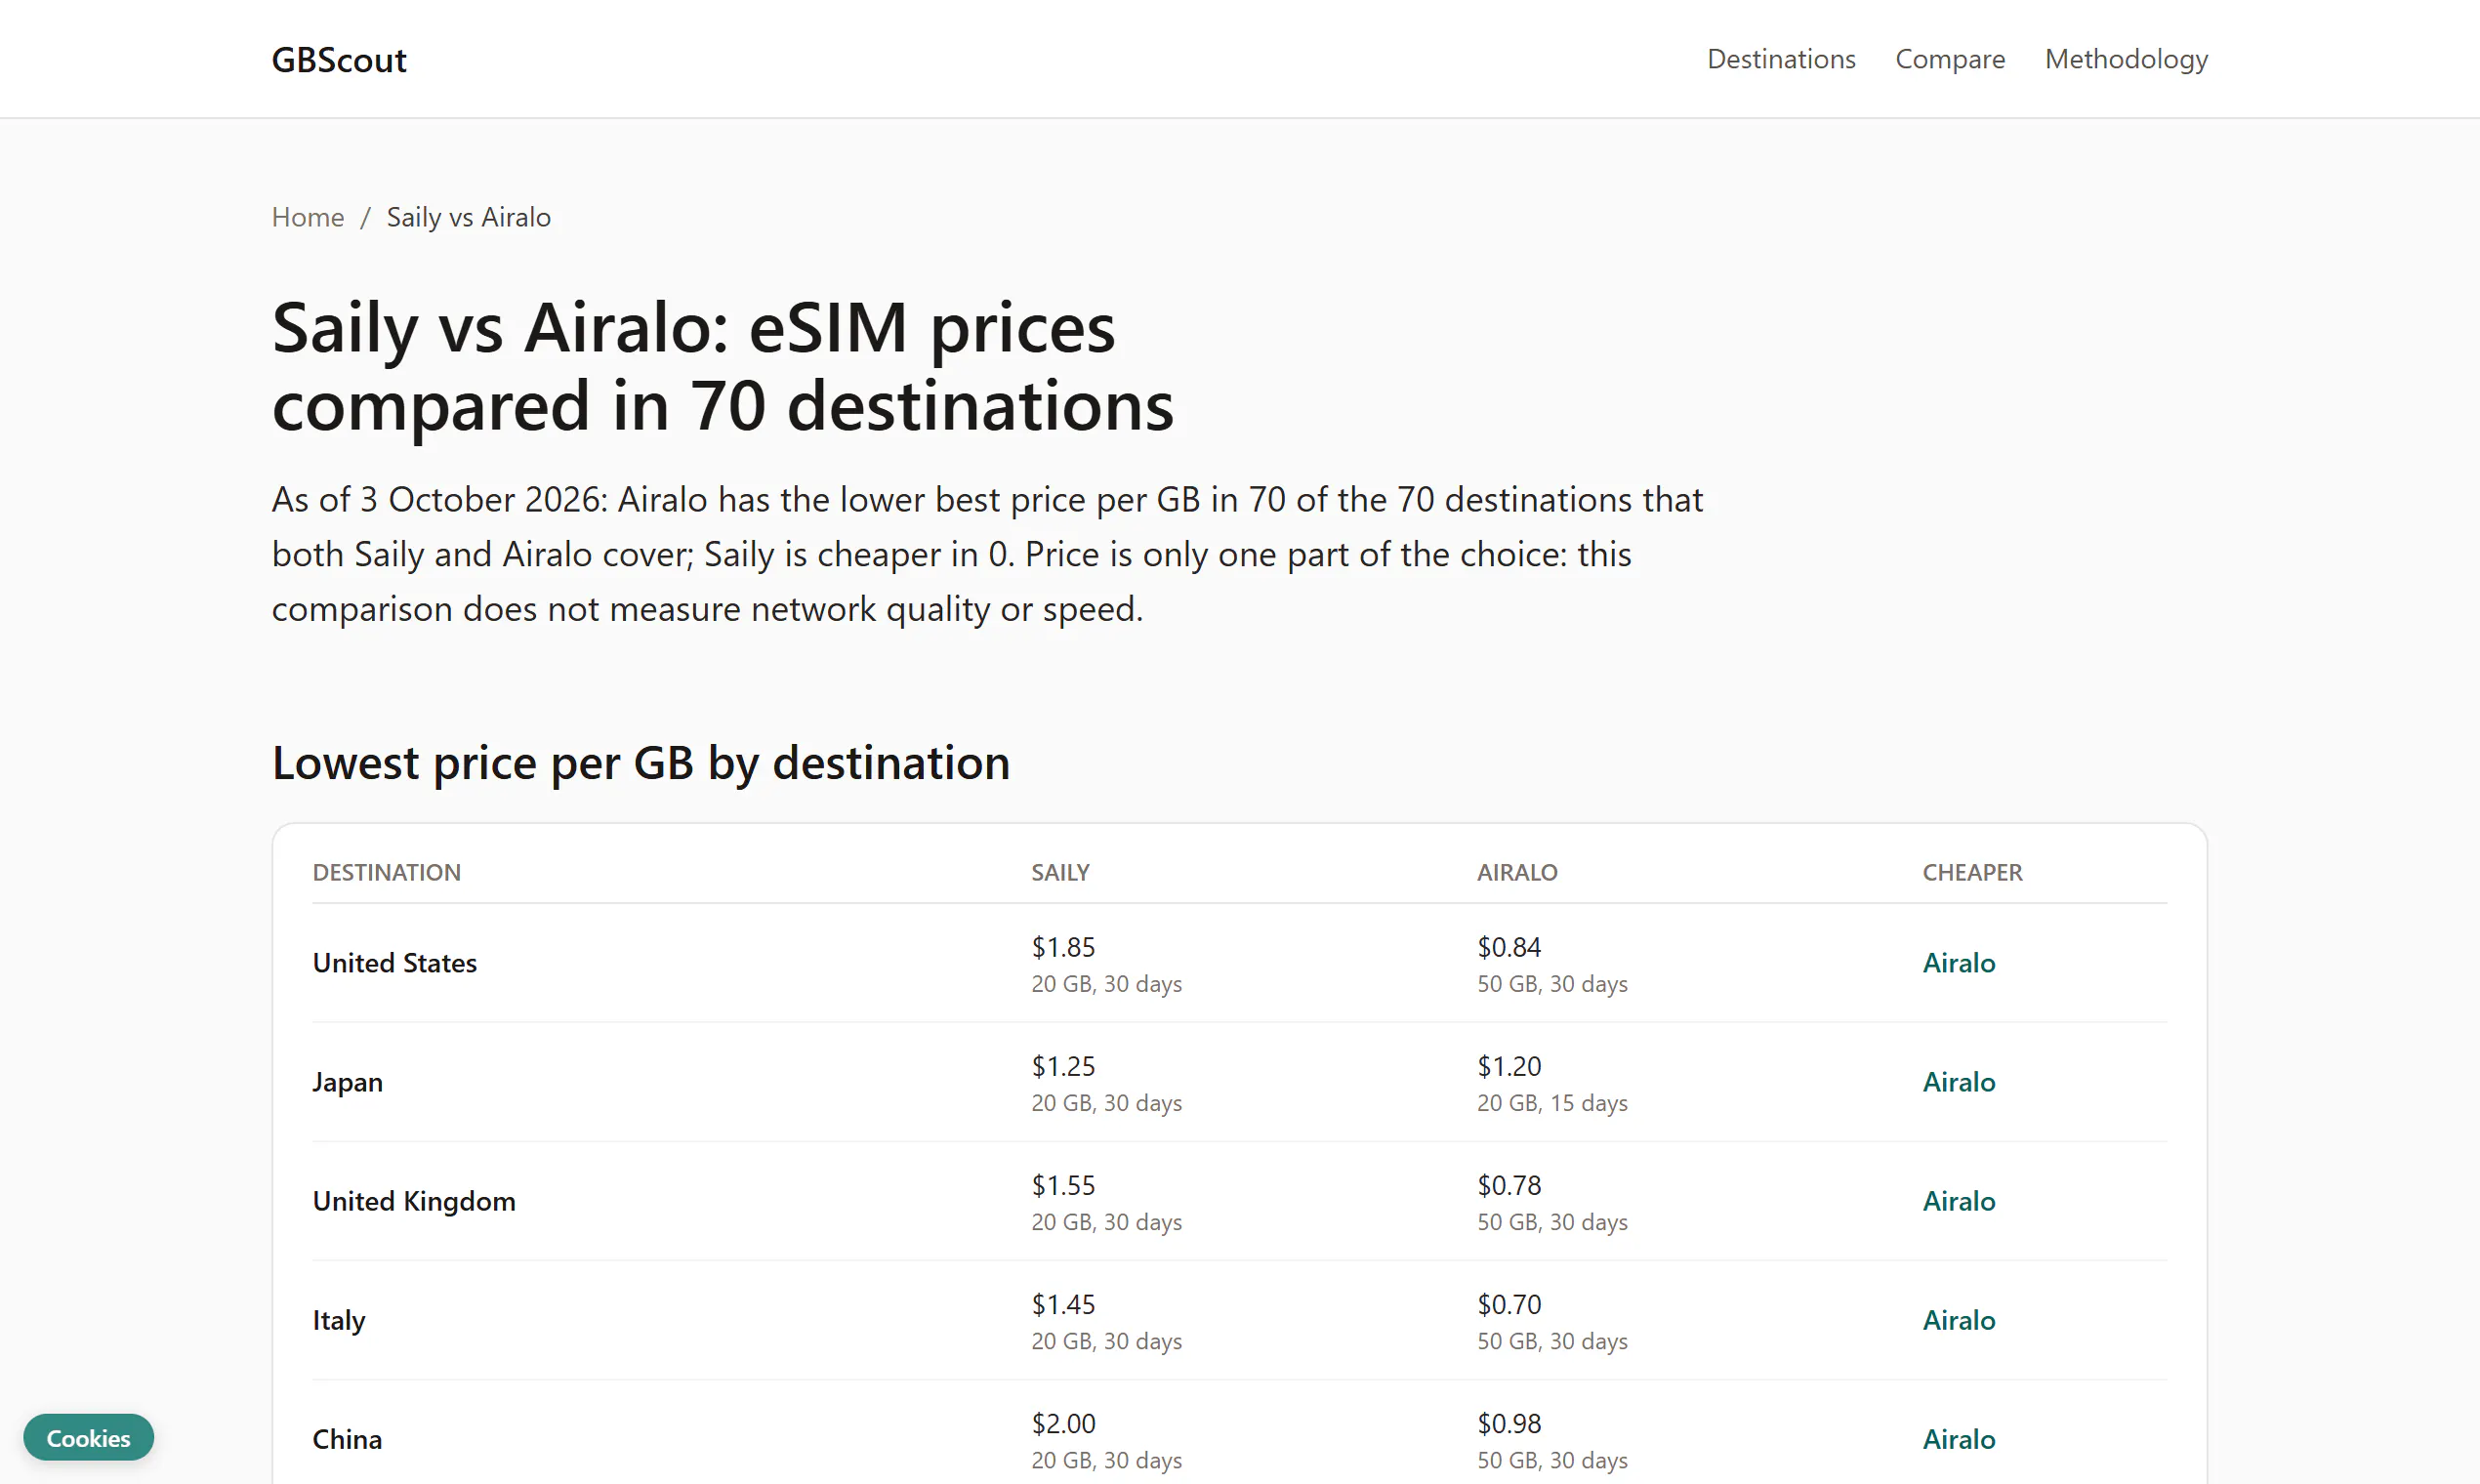Select the $0.70 Italy Airalo price
This screenshot has width=2480, height=1484.
[x=1509, y=1304]
